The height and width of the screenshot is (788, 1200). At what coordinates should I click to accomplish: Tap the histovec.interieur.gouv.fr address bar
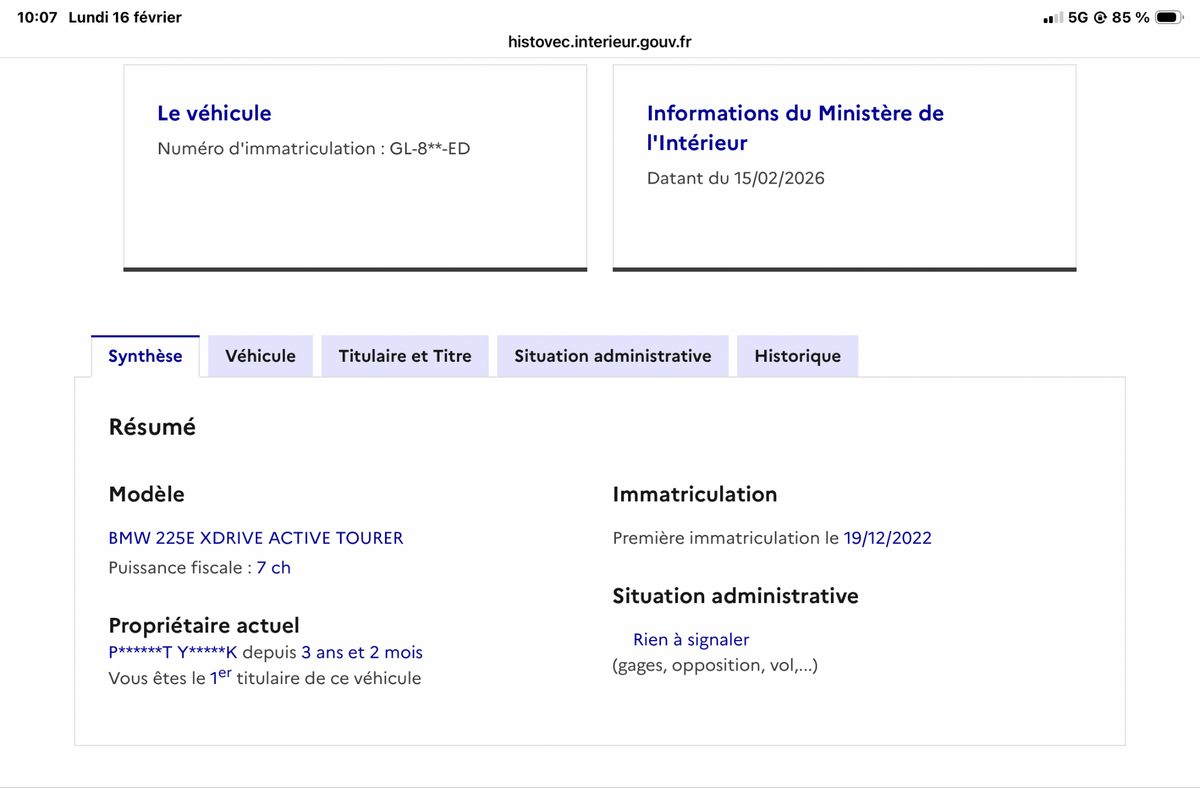(600, 41)
